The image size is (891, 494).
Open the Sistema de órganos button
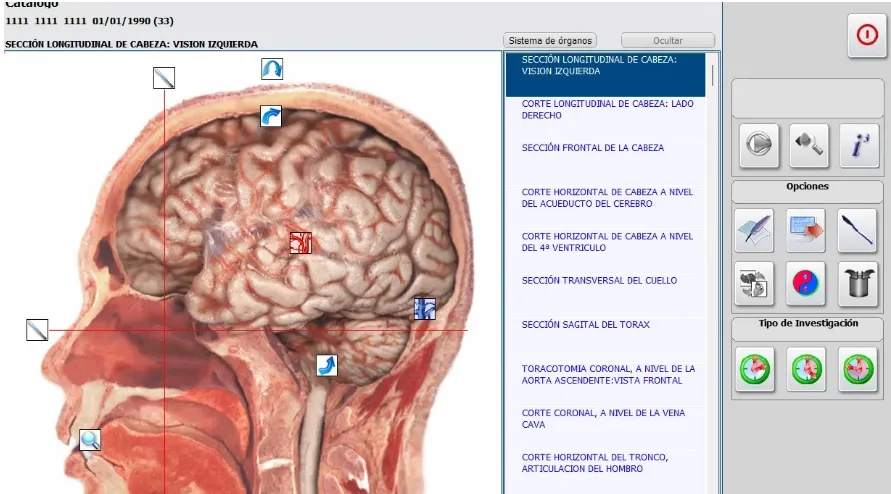tap(550, 41)
